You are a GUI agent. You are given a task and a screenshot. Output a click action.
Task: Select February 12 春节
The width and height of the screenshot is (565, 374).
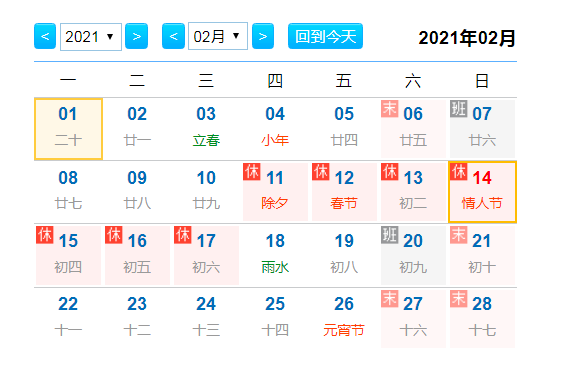pos(344,192)
